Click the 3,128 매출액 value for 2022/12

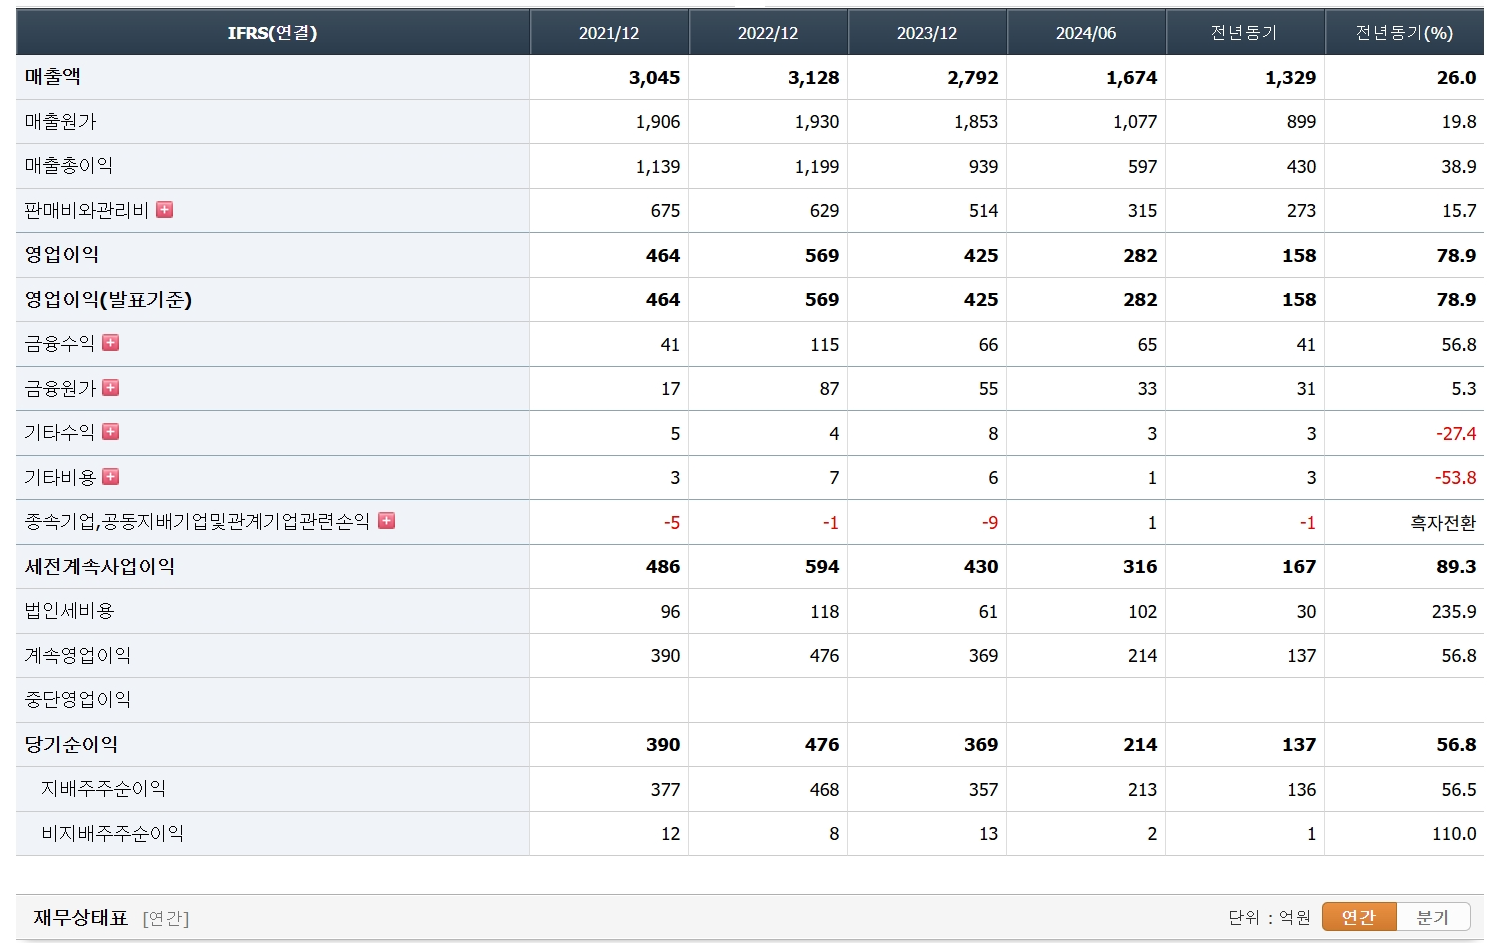[x=814, y=78]
